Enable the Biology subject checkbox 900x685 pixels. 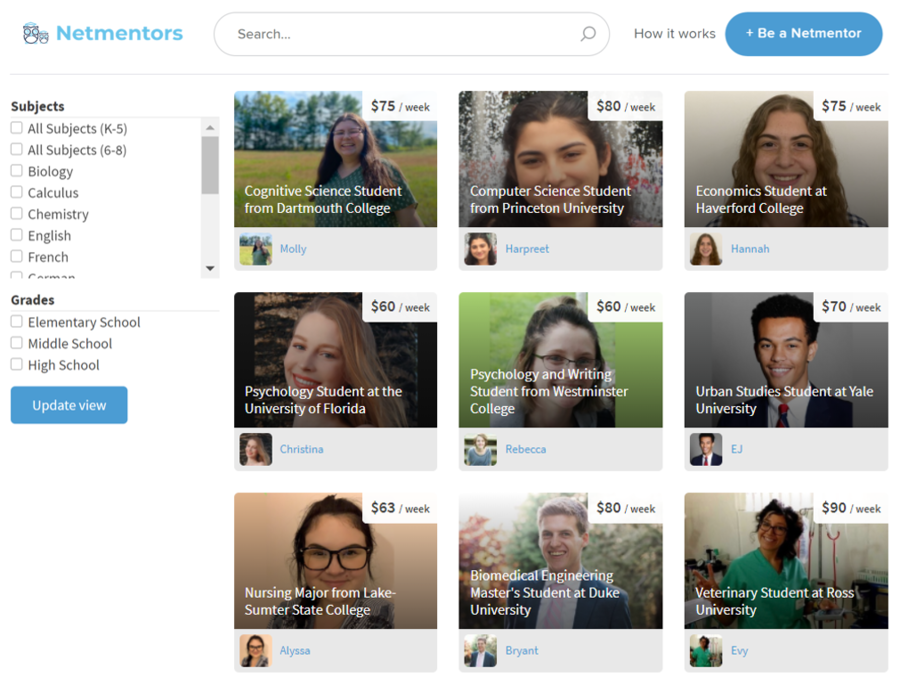tap(17, 171)
